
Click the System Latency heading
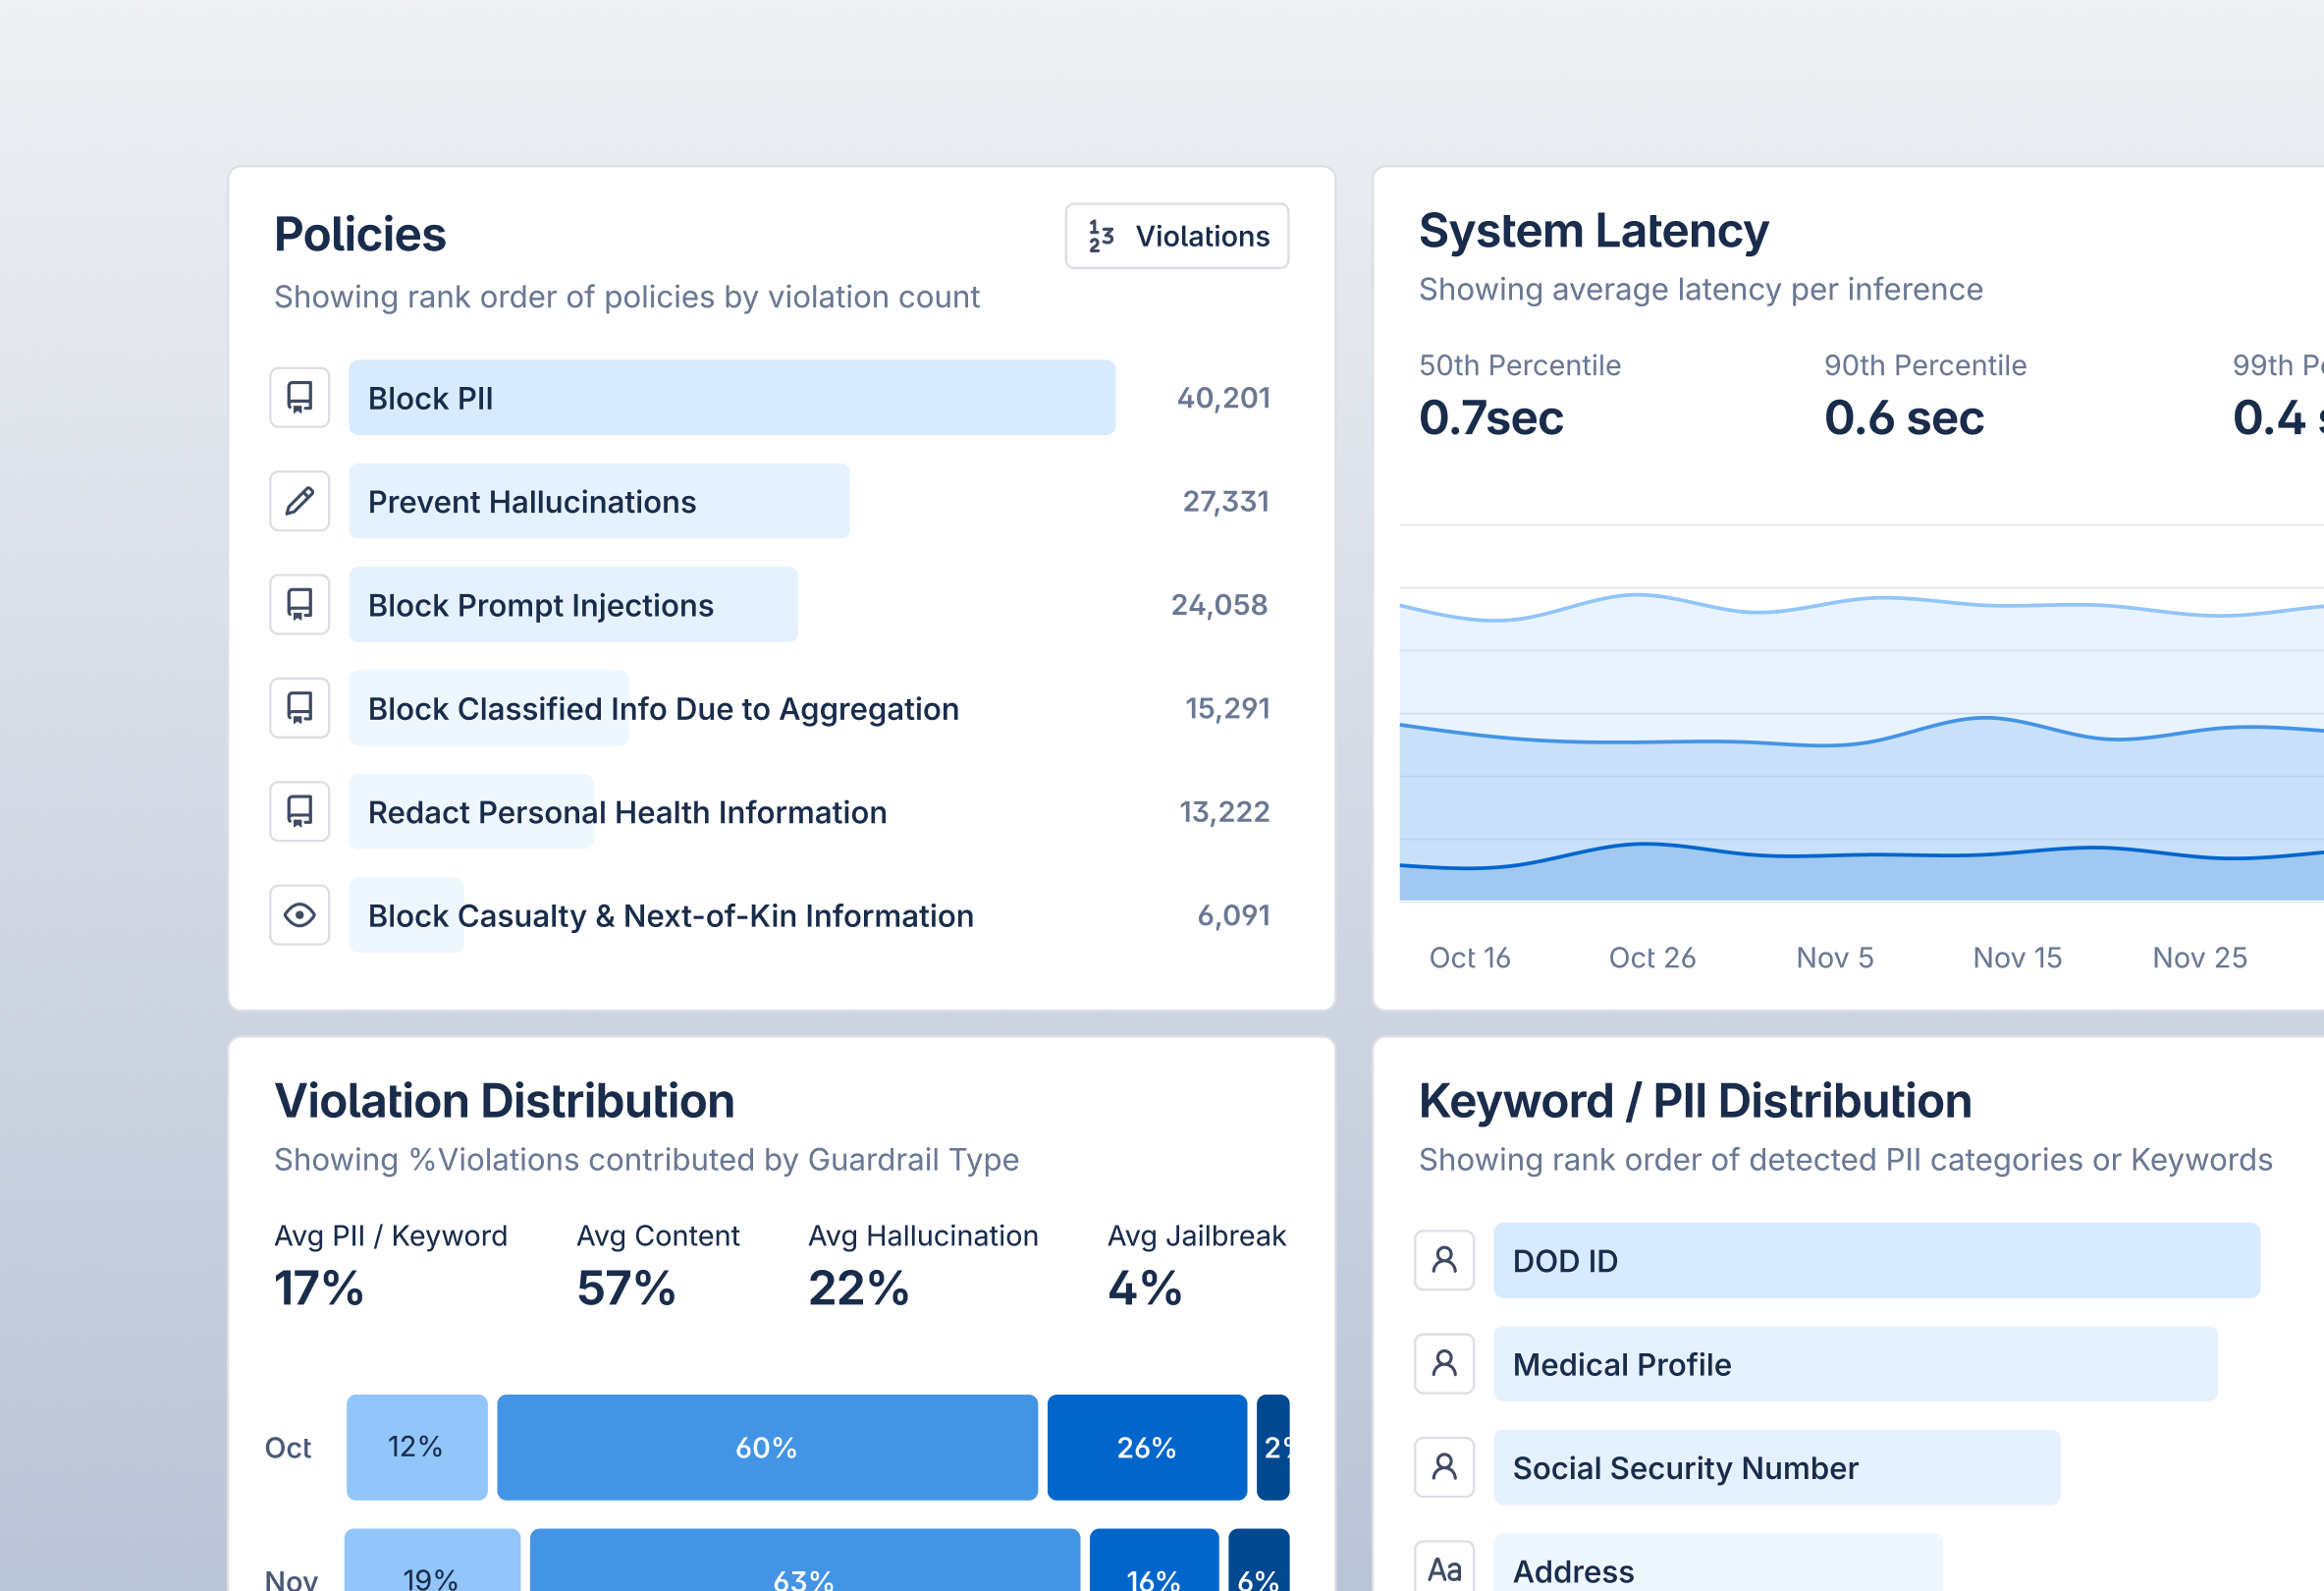[x=1594, y=231]
